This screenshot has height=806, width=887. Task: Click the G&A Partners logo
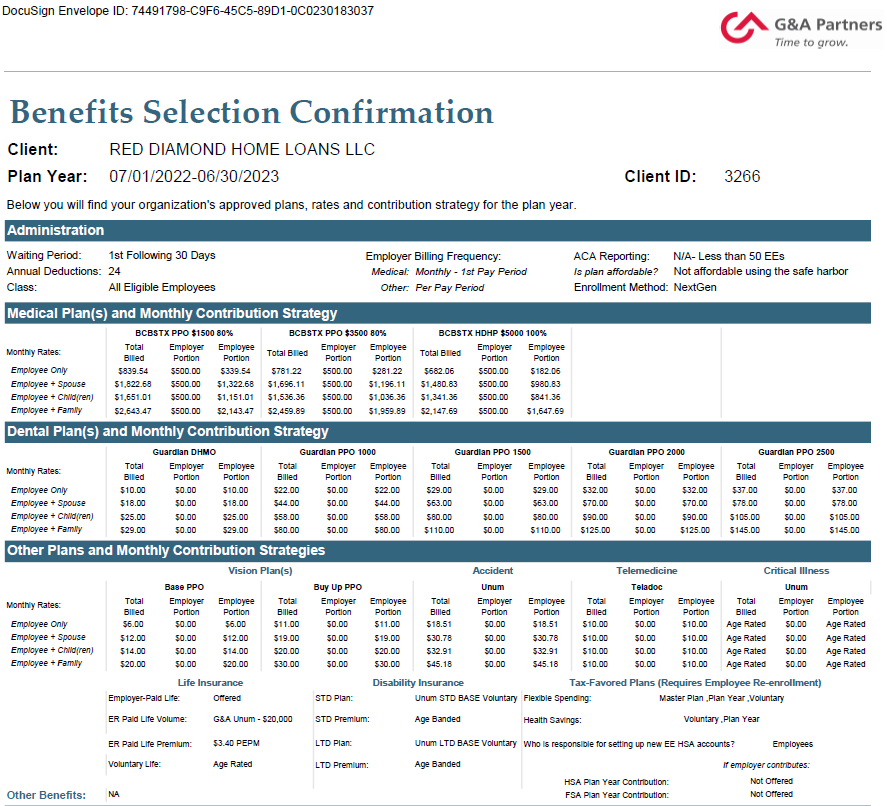click(x=801, y=29)
